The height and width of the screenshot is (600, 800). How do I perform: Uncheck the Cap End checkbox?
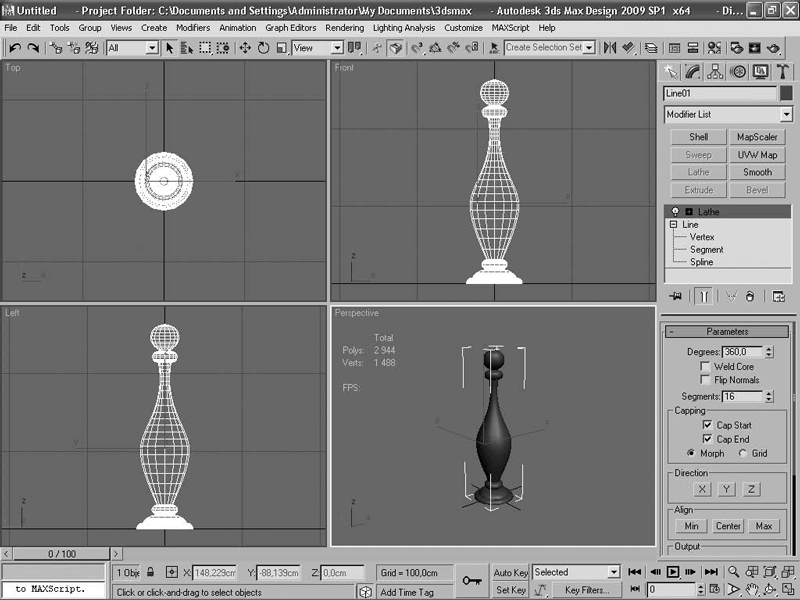coord(707,439)
